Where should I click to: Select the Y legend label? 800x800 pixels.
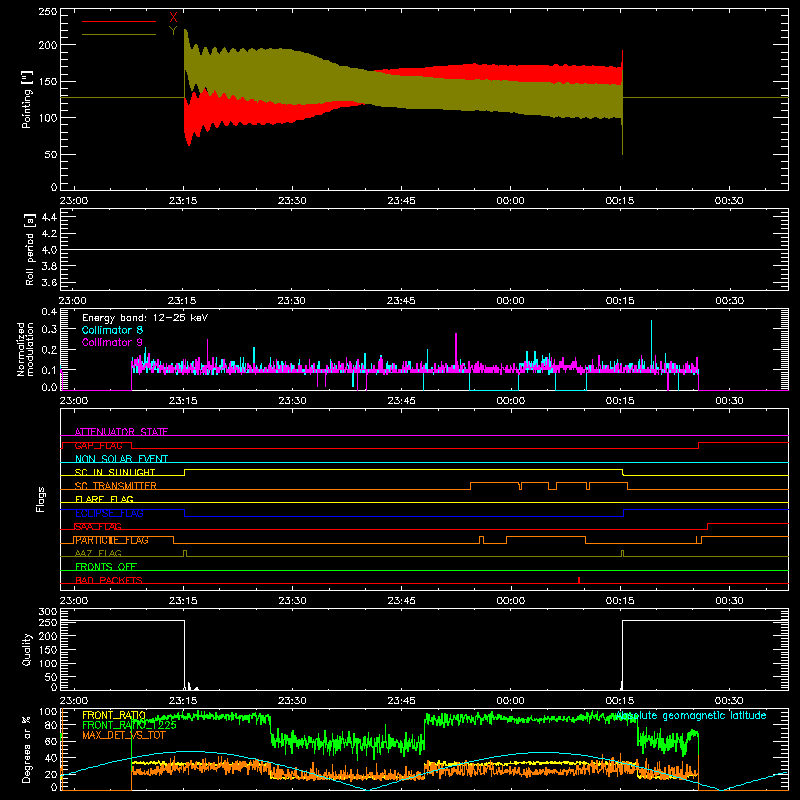(173, 31)
